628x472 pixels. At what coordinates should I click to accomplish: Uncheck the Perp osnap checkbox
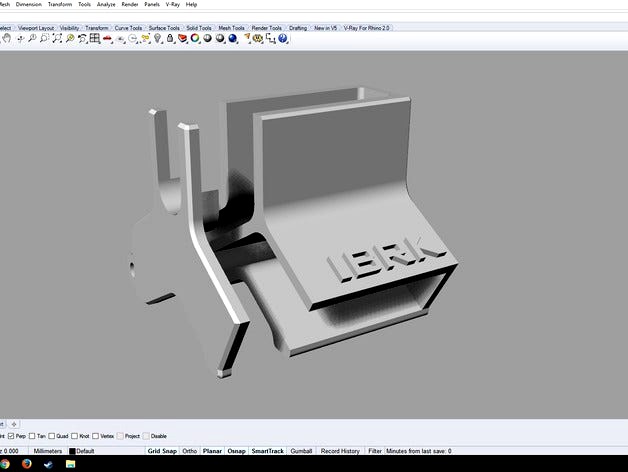coord(11,436)
